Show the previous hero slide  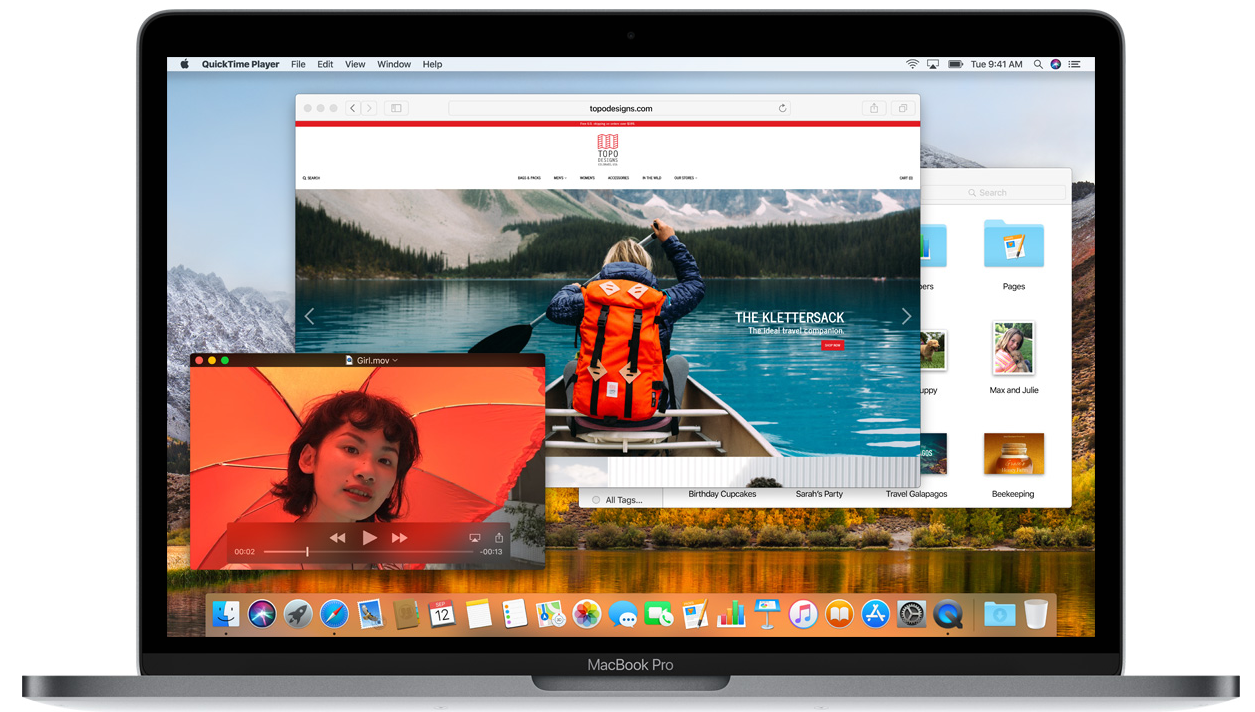(309, 316)
